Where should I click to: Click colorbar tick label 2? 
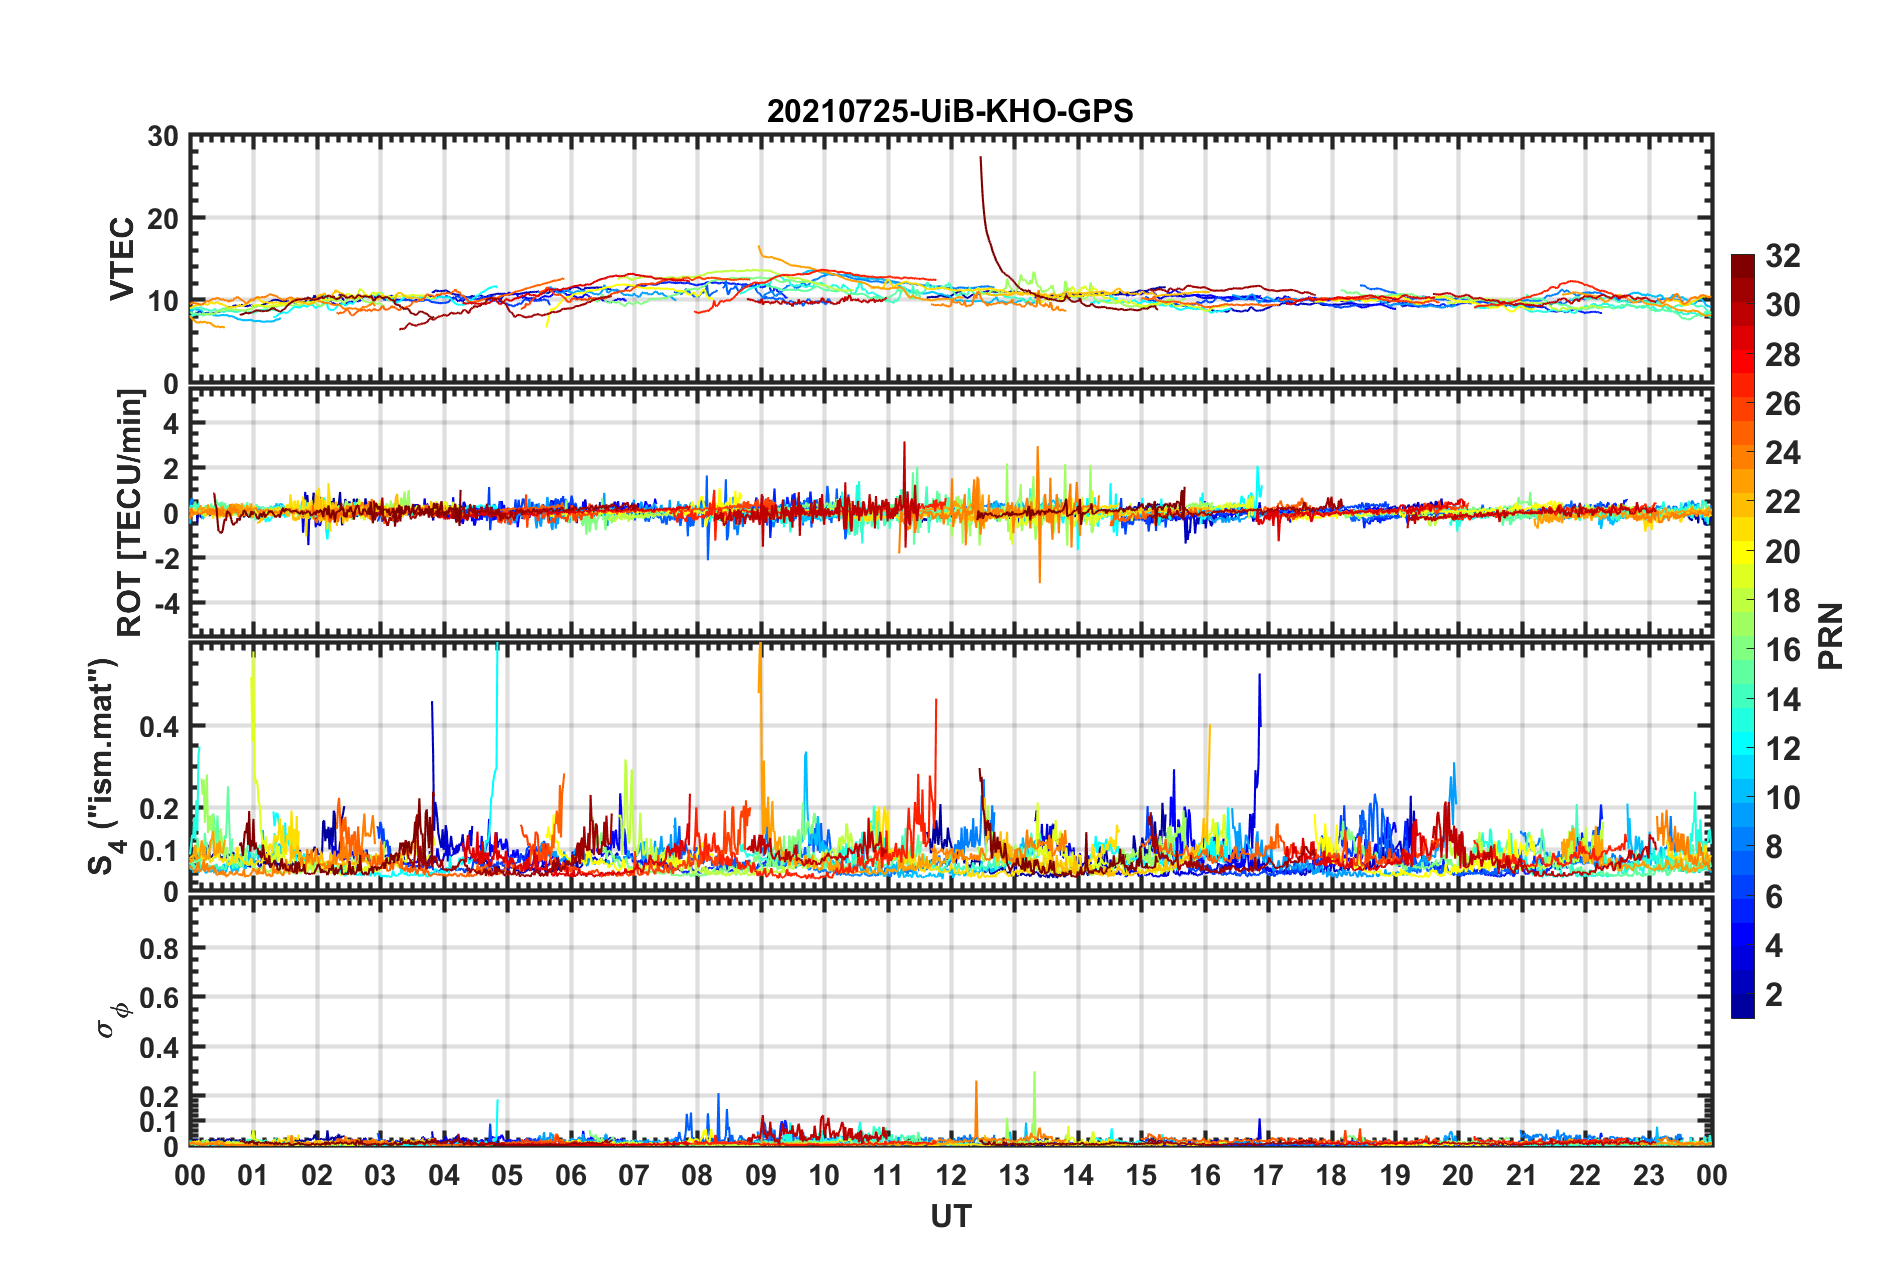click(x=1774, y=995)
